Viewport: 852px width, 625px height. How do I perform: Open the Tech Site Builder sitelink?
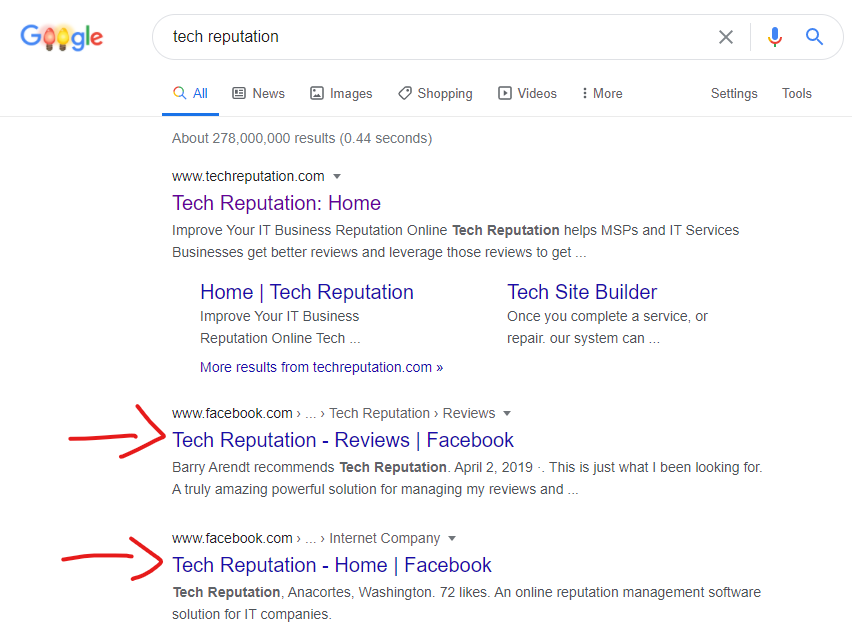pos(582,292)
